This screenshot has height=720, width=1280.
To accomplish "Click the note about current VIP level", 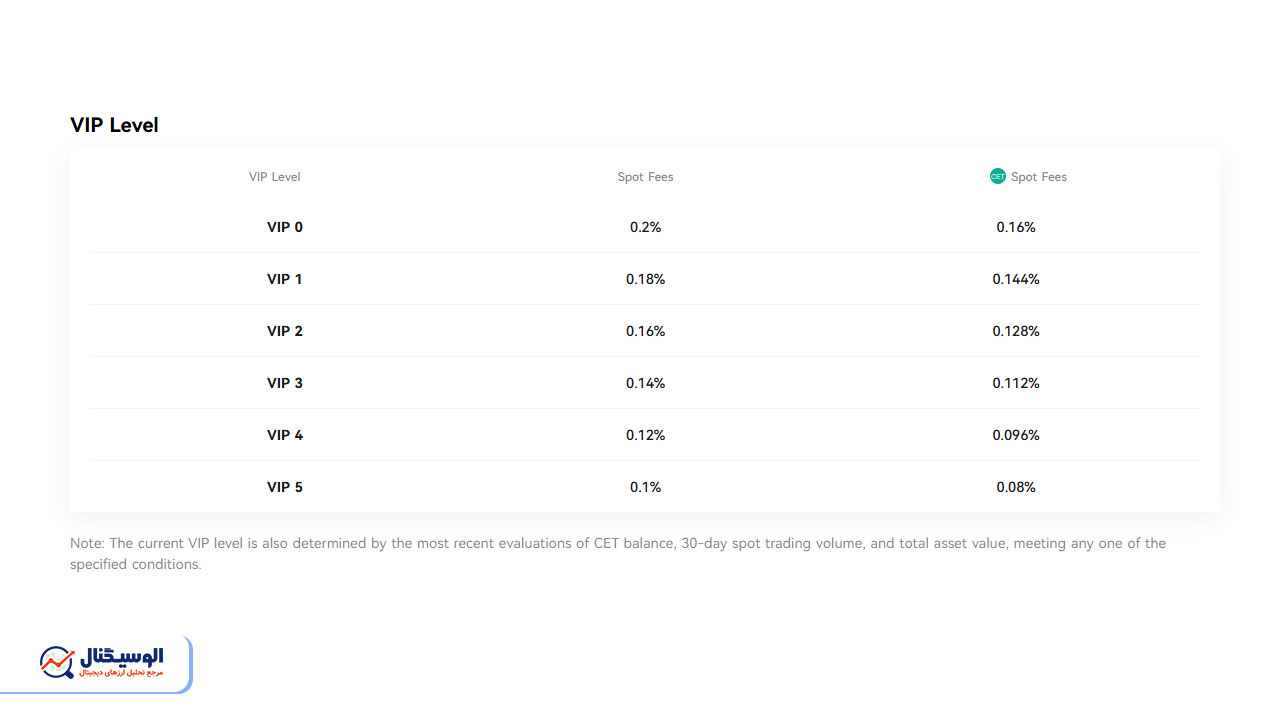I will click(618, 554).
